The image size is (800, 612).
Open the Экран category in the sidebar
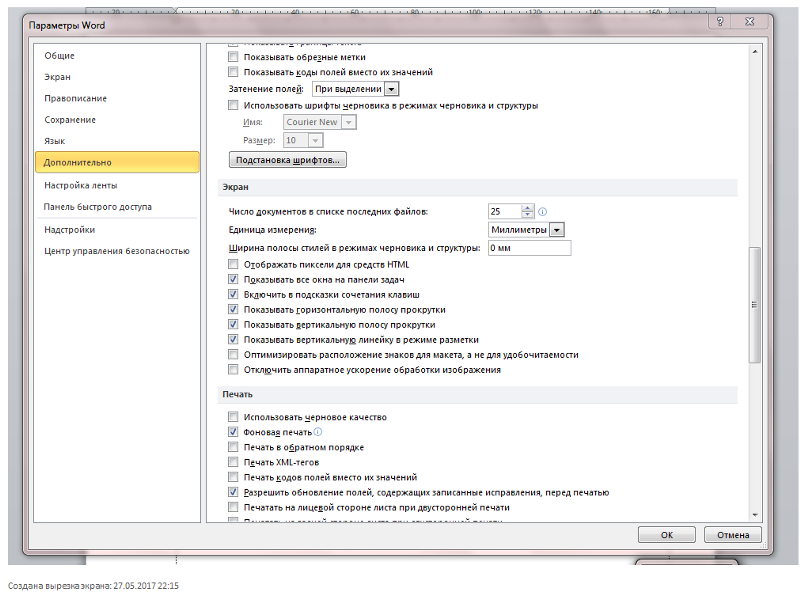coord(117,77)
